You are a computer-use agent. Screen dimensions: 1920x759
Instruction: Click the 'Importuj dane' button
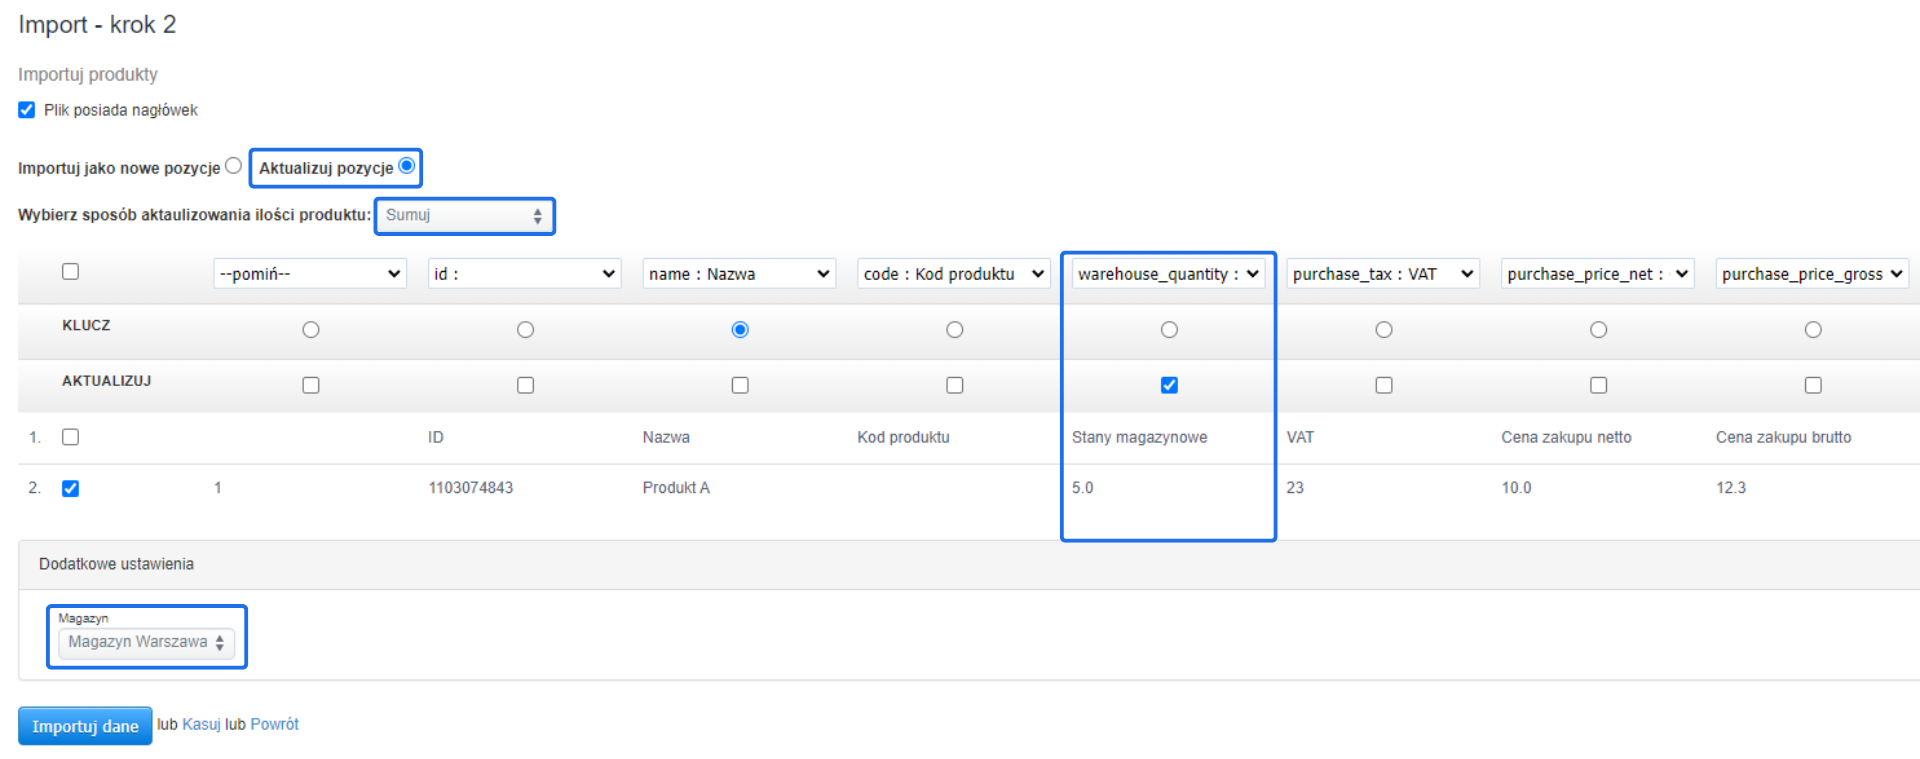pos(85,726)
